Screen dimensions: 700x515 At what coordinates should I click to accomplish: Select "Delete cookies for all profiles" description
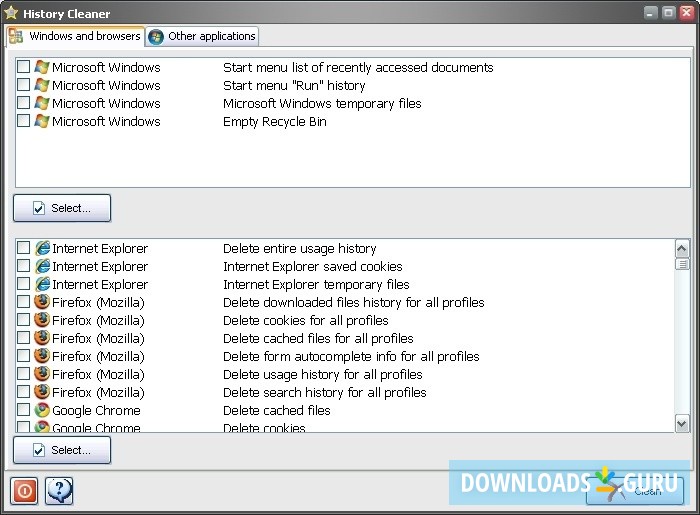pos(306,320)
